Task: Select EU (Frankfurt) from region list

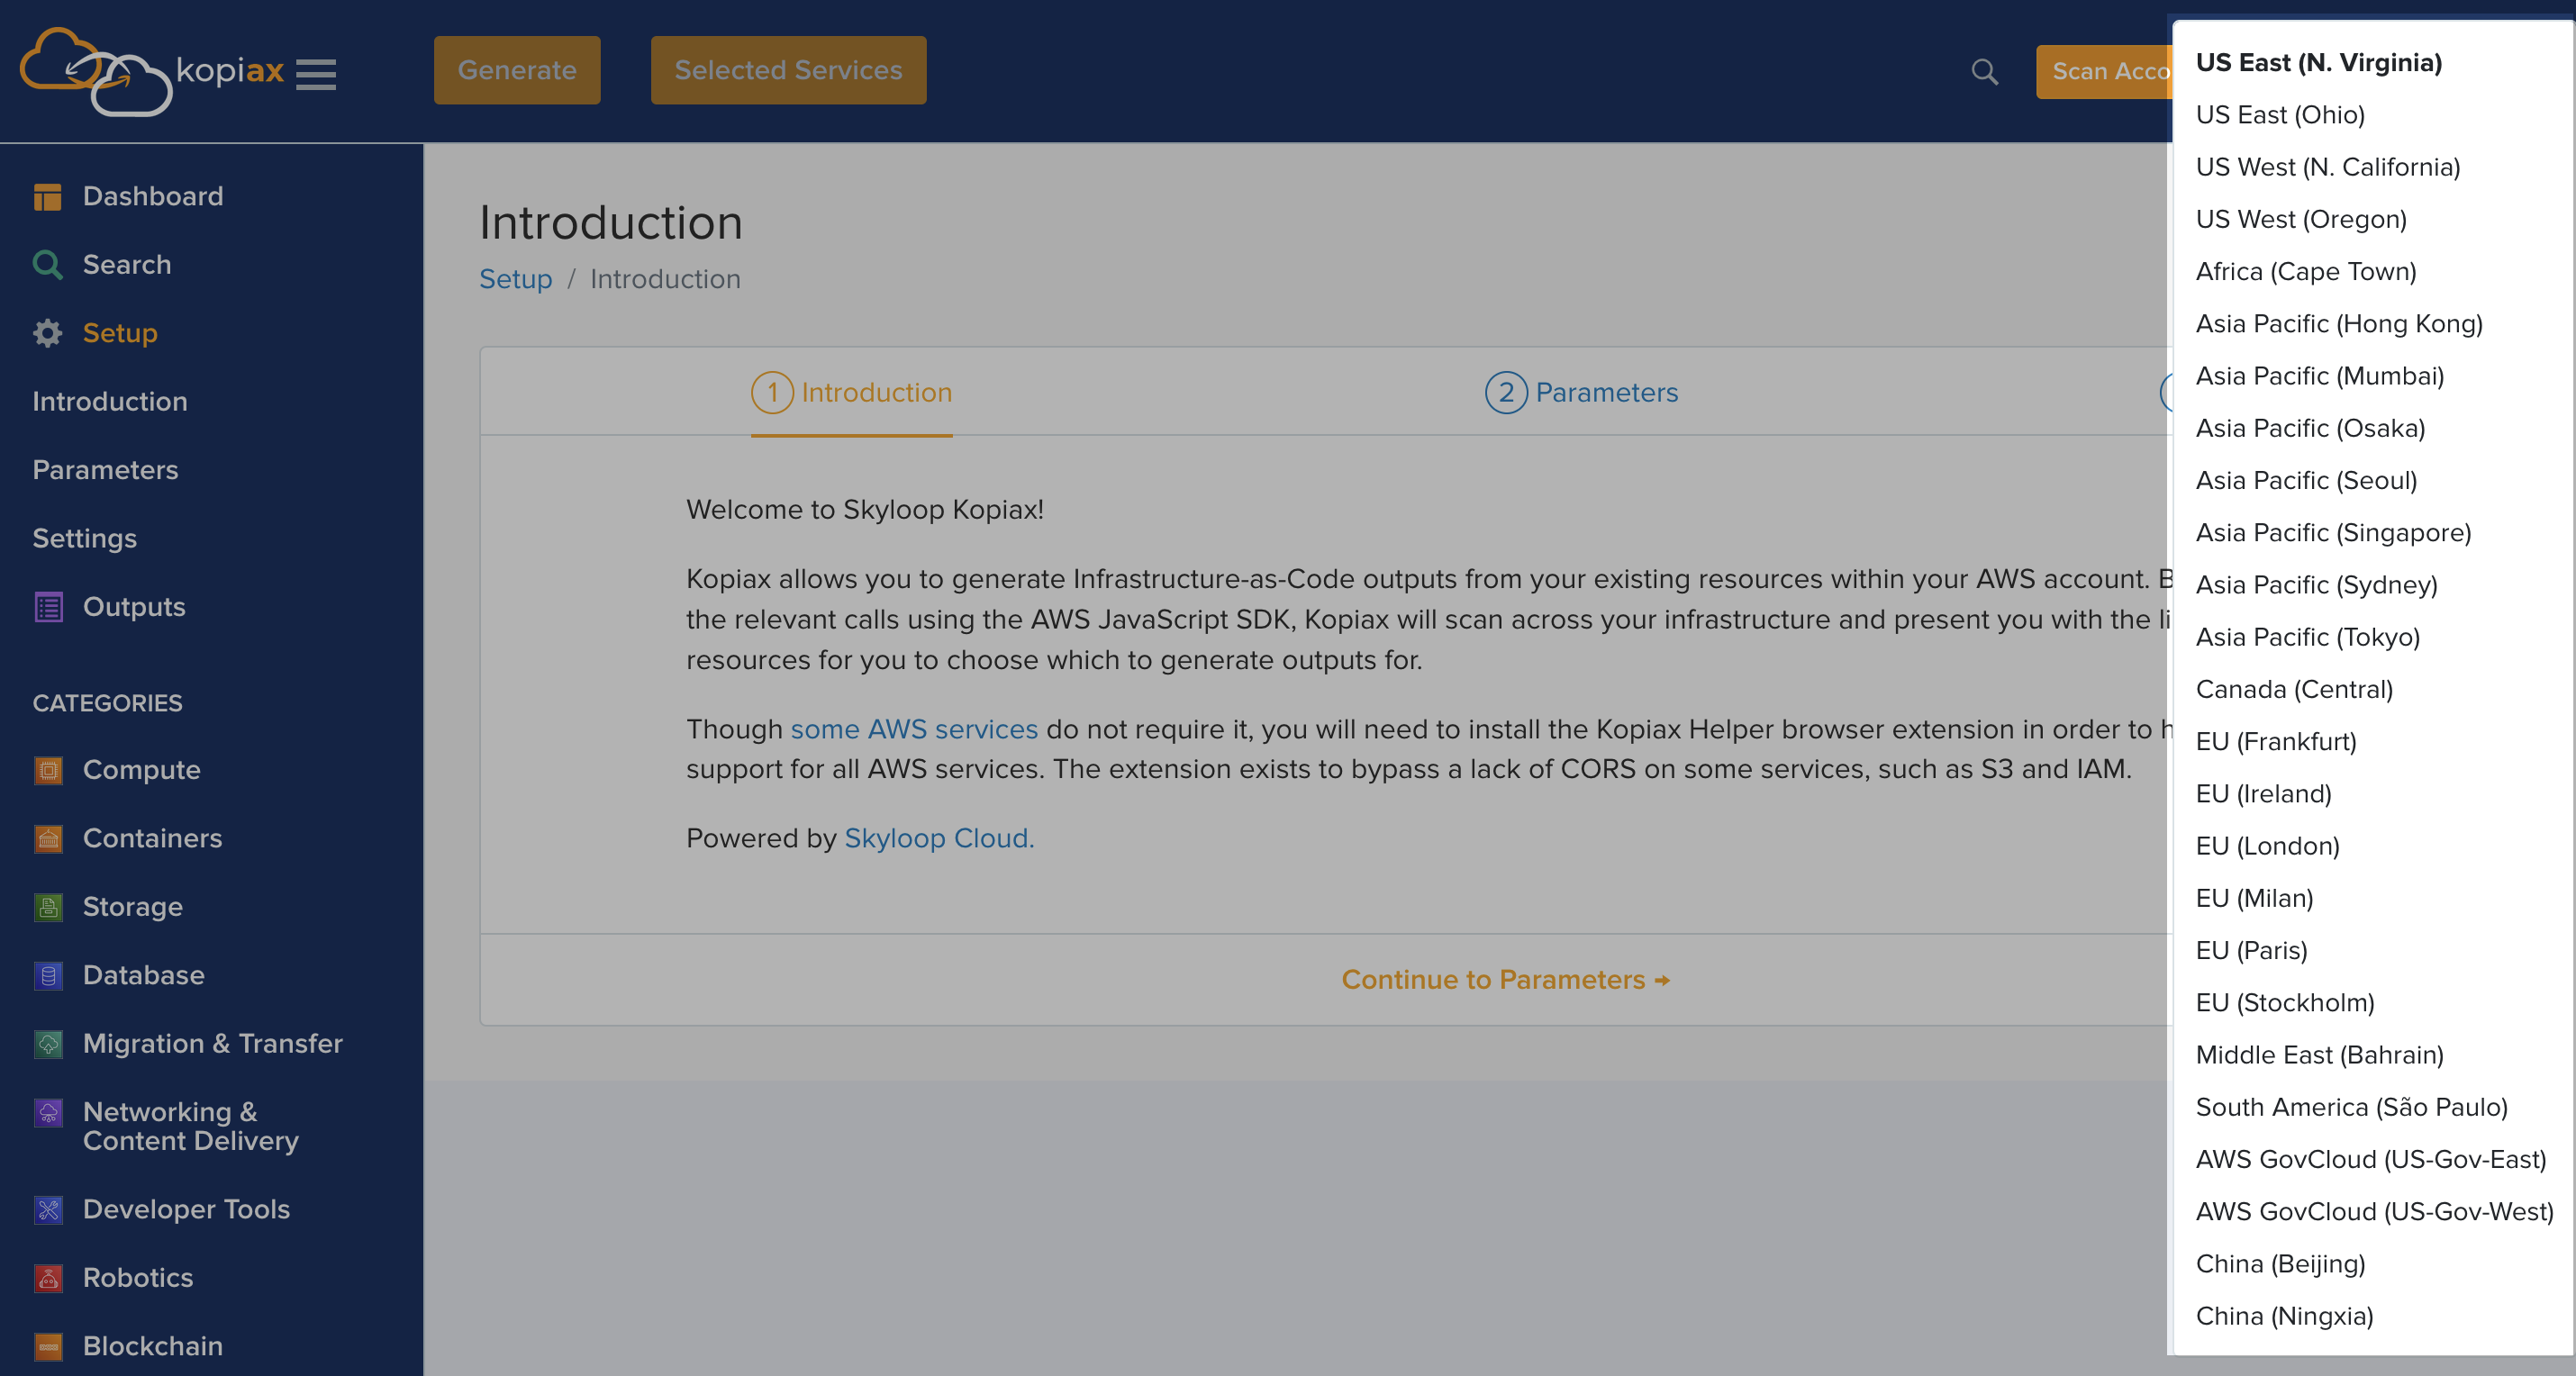Action: (2275, 741)
